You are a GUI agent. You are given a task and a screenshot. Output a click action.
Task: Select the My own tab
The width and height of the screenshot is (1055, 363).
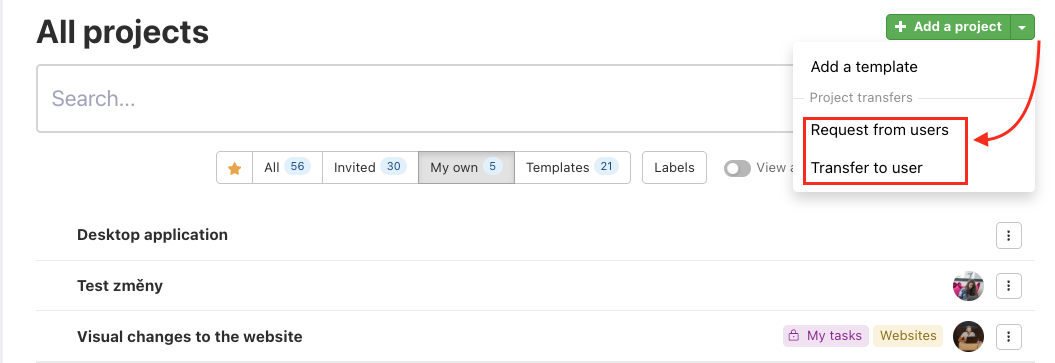pyautogui.click(x=466, y=167)
